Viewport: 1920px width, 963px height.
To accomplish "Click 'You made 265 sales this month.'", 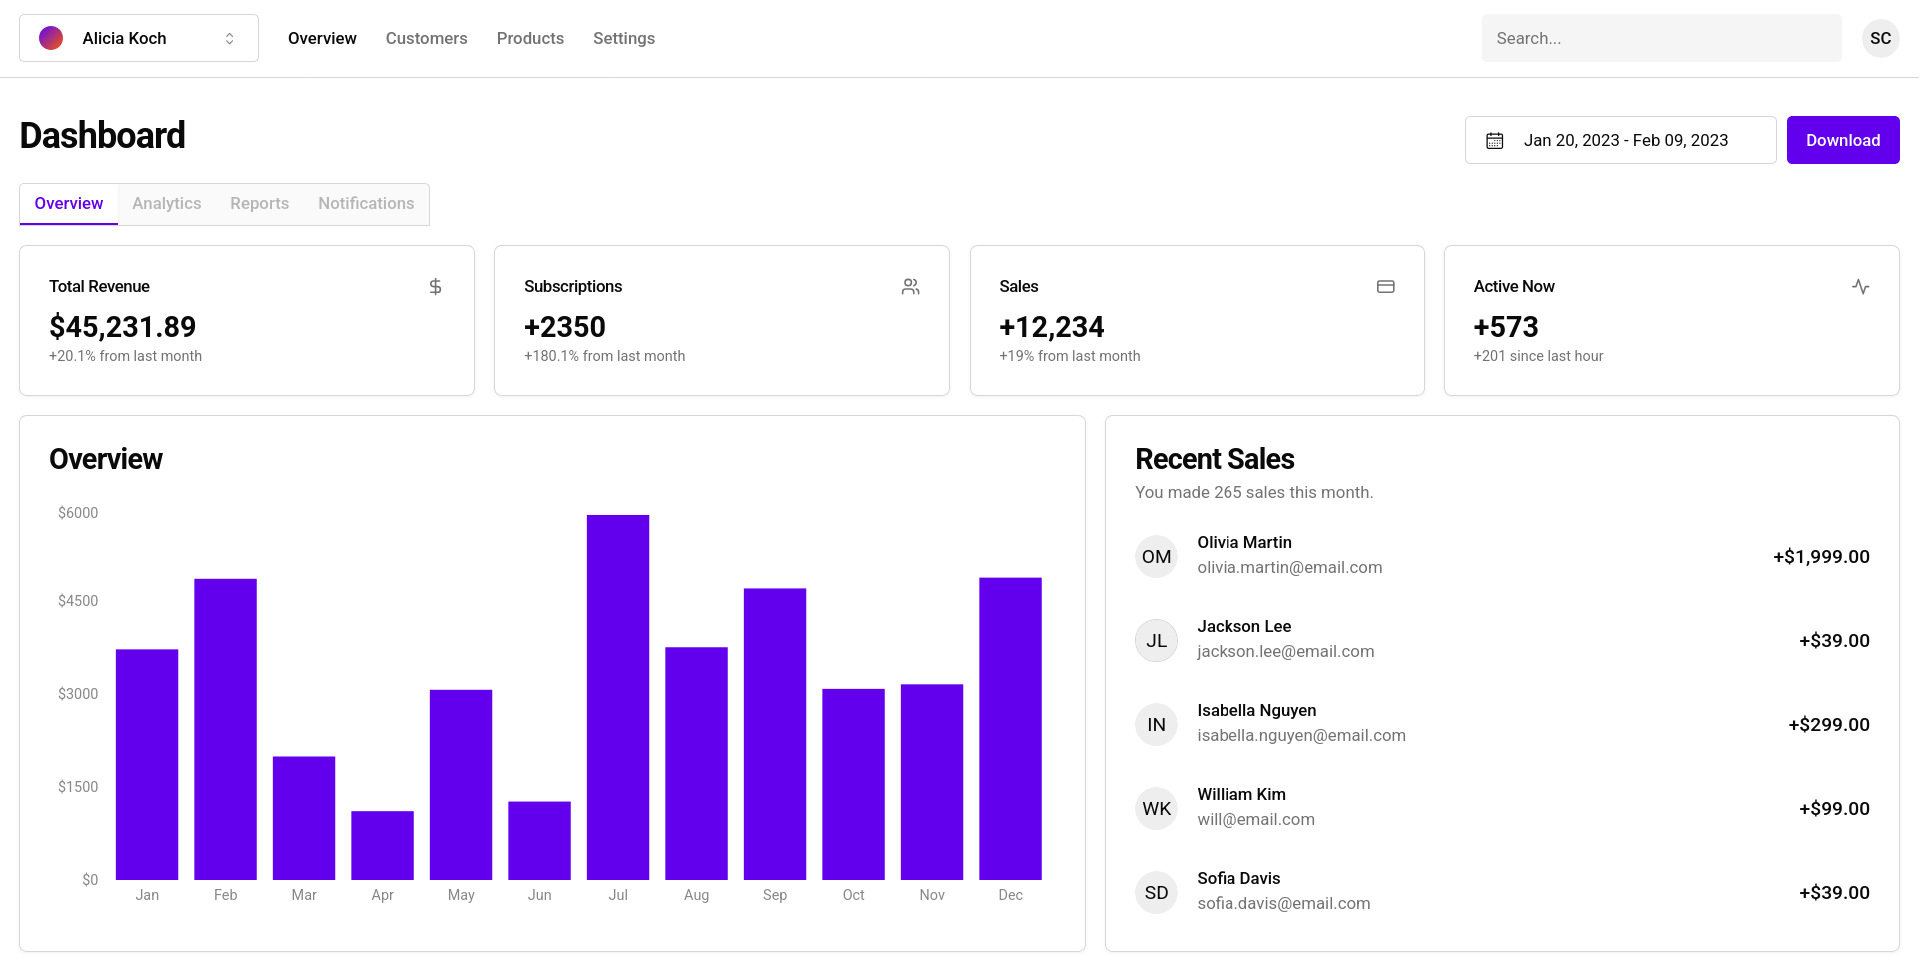I will tap(1254, 492).
